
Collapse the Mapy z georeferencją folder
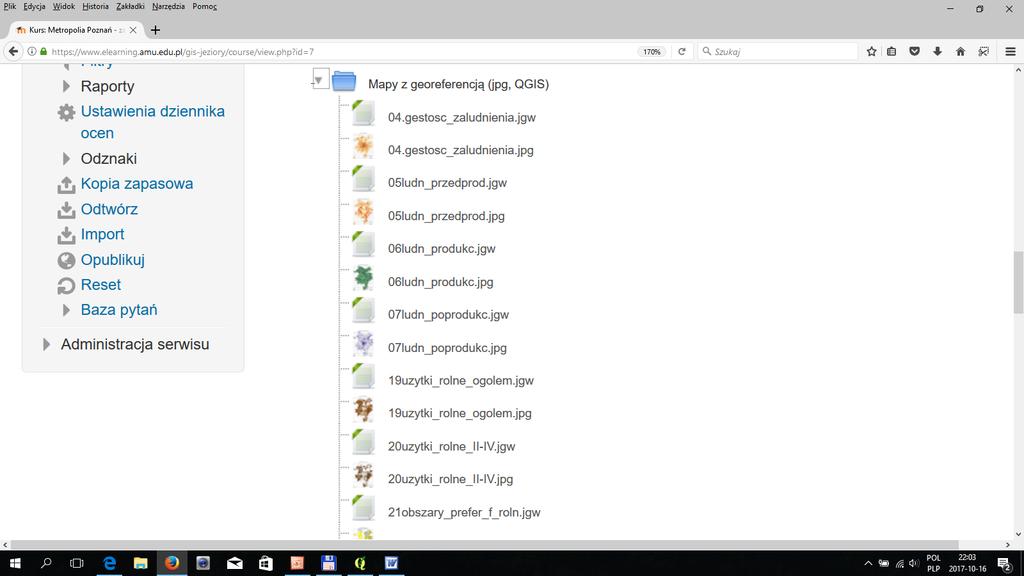[x=319, y=80]
